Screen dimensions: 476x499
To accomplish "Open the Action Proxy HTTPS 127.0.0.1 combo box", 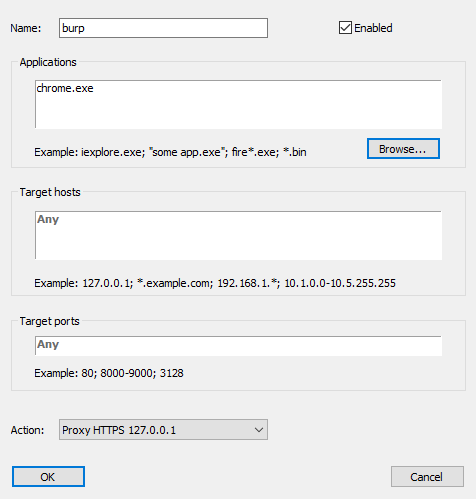I will 163,430.
